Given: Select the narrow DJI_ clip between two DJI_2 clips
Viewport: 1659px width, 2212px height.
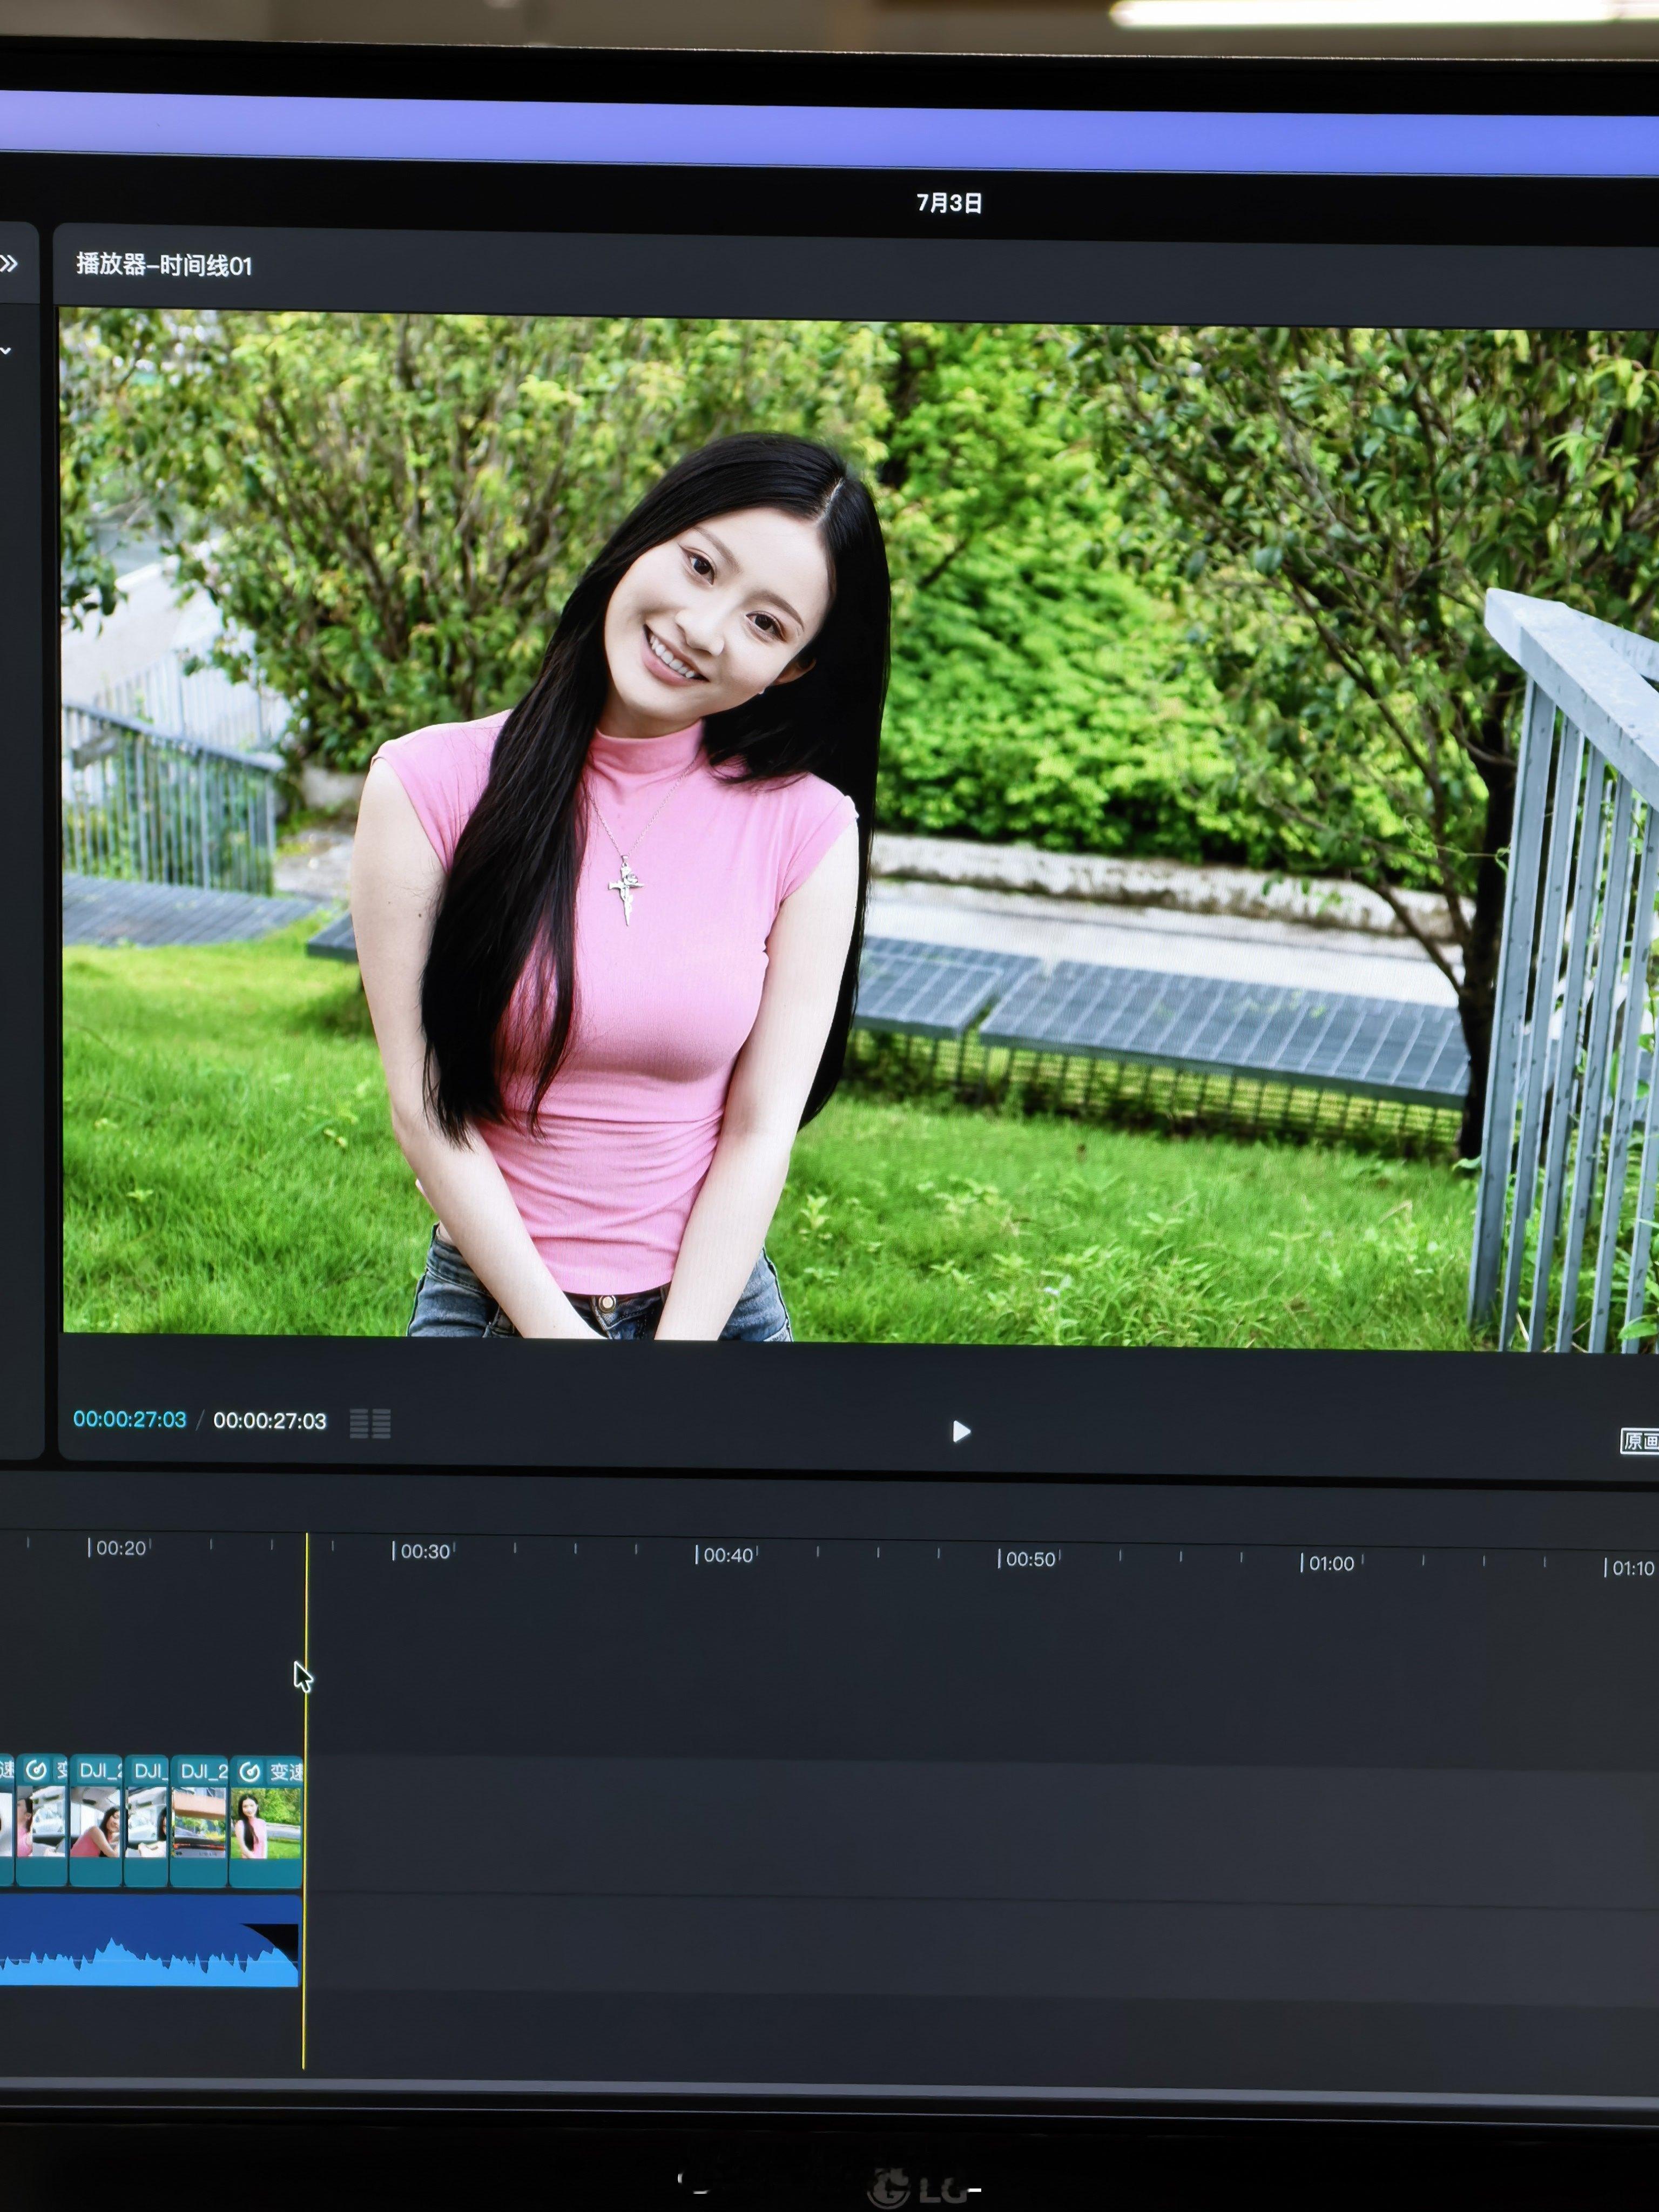Looking at the screenshot, I should tap(146, 1820).
